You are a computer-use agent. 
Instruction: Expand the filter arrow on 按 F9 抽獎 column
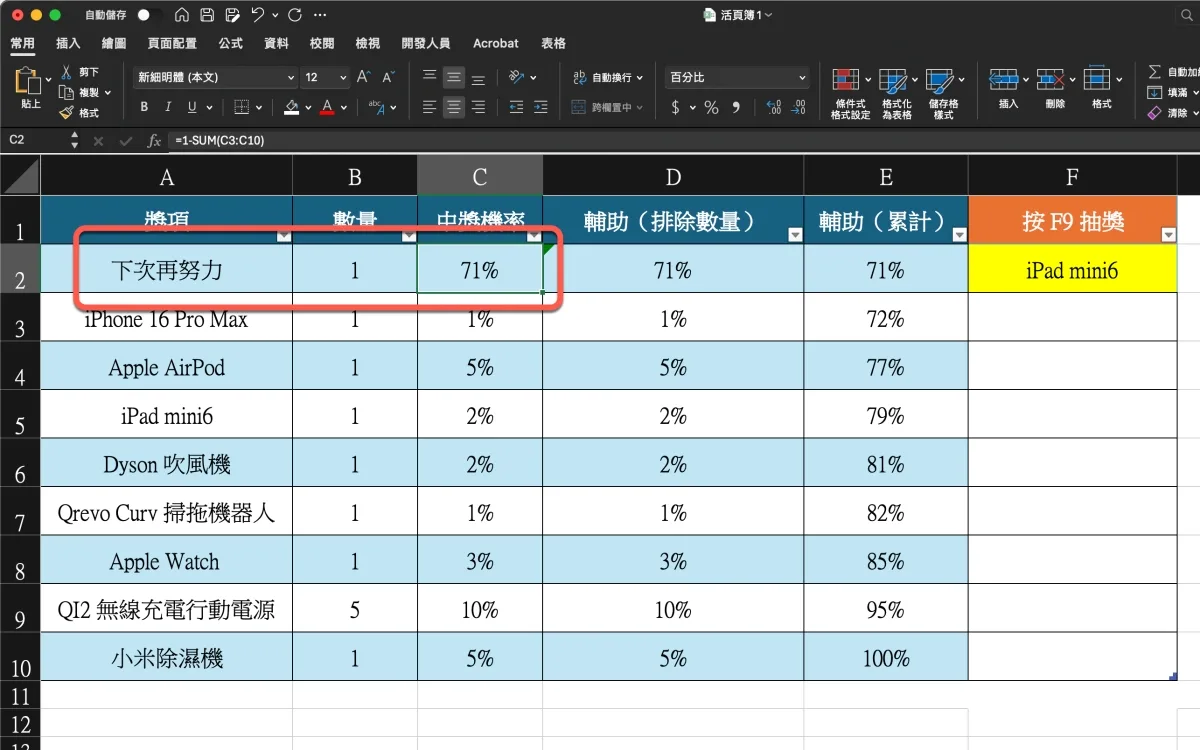tap(1168, 235)
